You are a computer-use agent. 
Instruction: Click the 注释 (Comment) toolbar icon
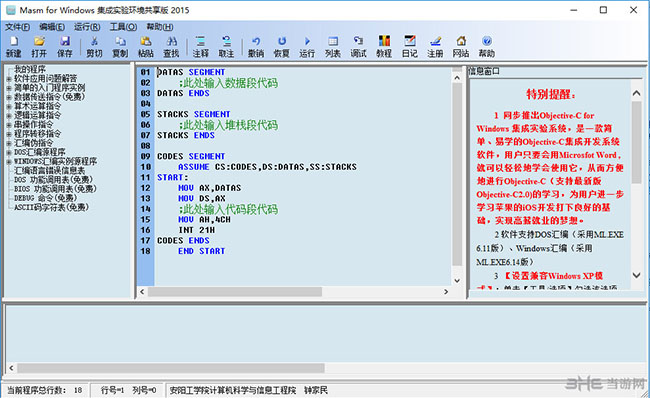coord(201,46)
